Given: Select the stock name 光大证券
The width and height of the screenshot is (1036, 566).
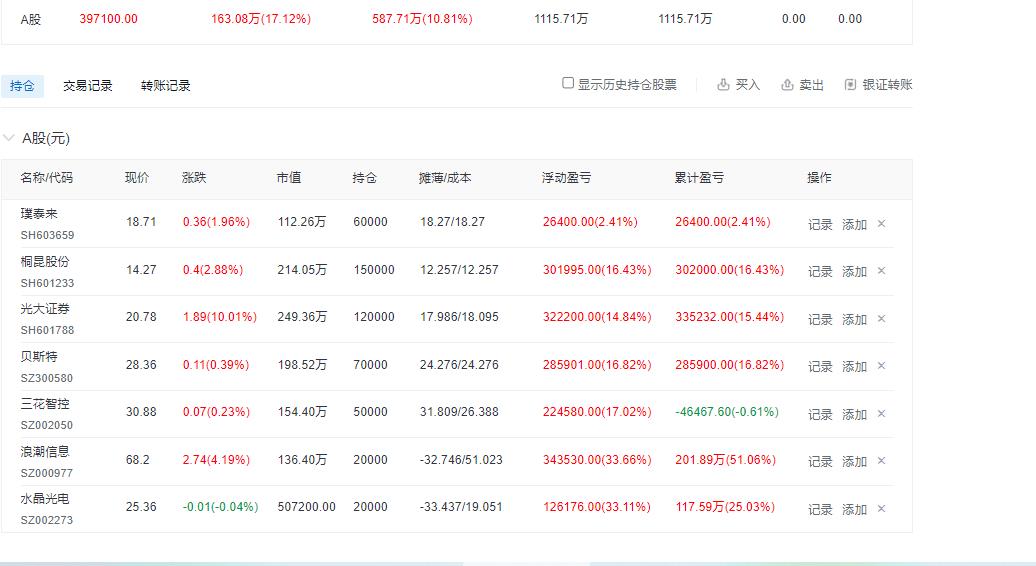Looking at the screenshot, I should point(45,308).
